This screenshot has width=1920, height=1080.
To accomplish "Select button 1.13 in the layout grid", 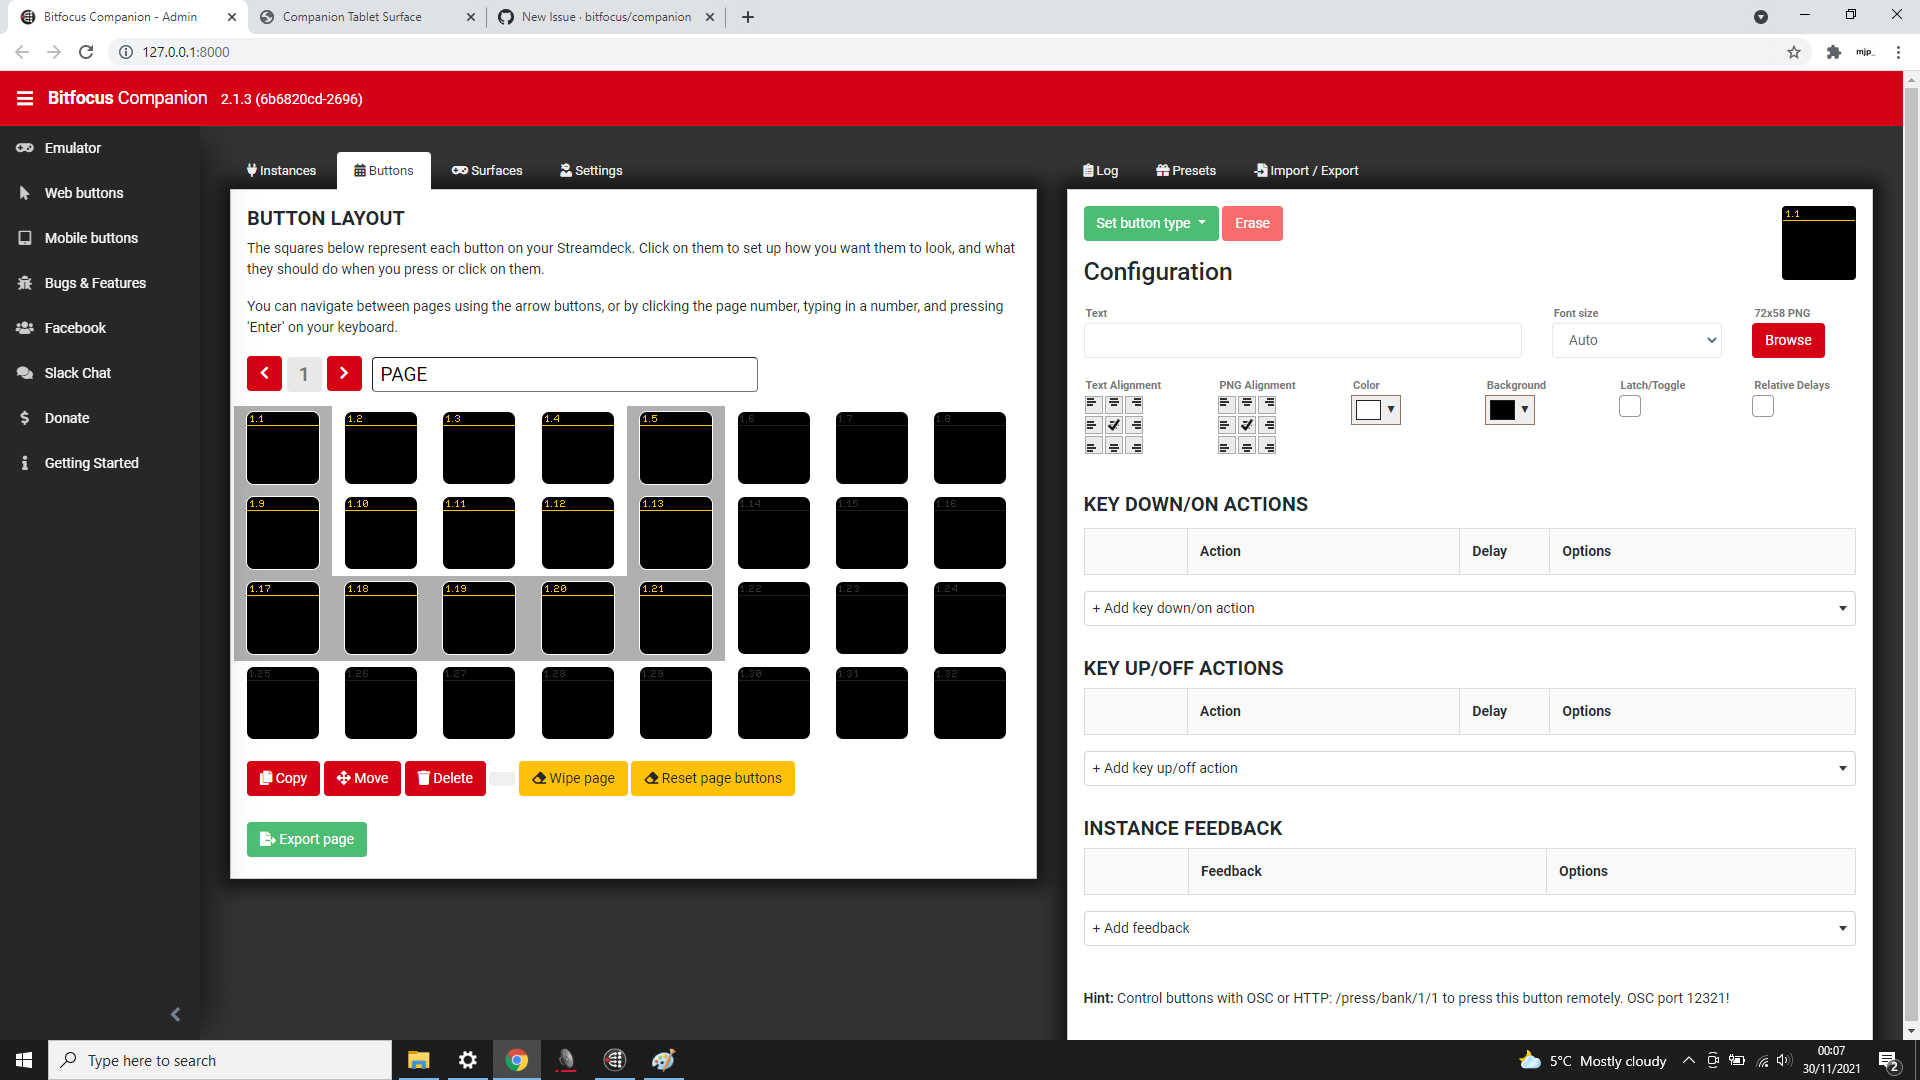I will (676, 533).
